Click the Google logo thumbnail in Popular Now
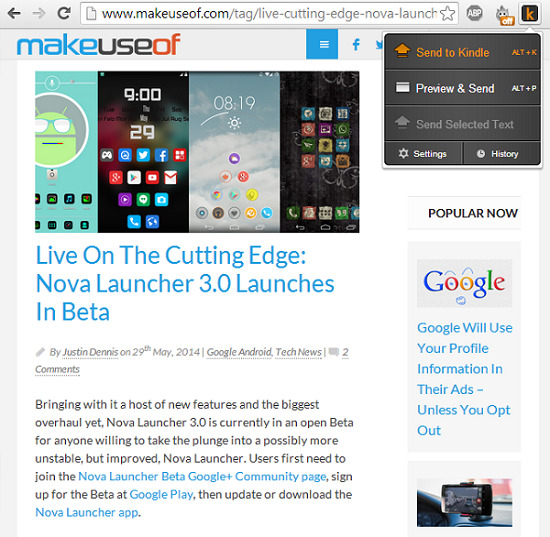The image size is (550, 537). (464, 283)
